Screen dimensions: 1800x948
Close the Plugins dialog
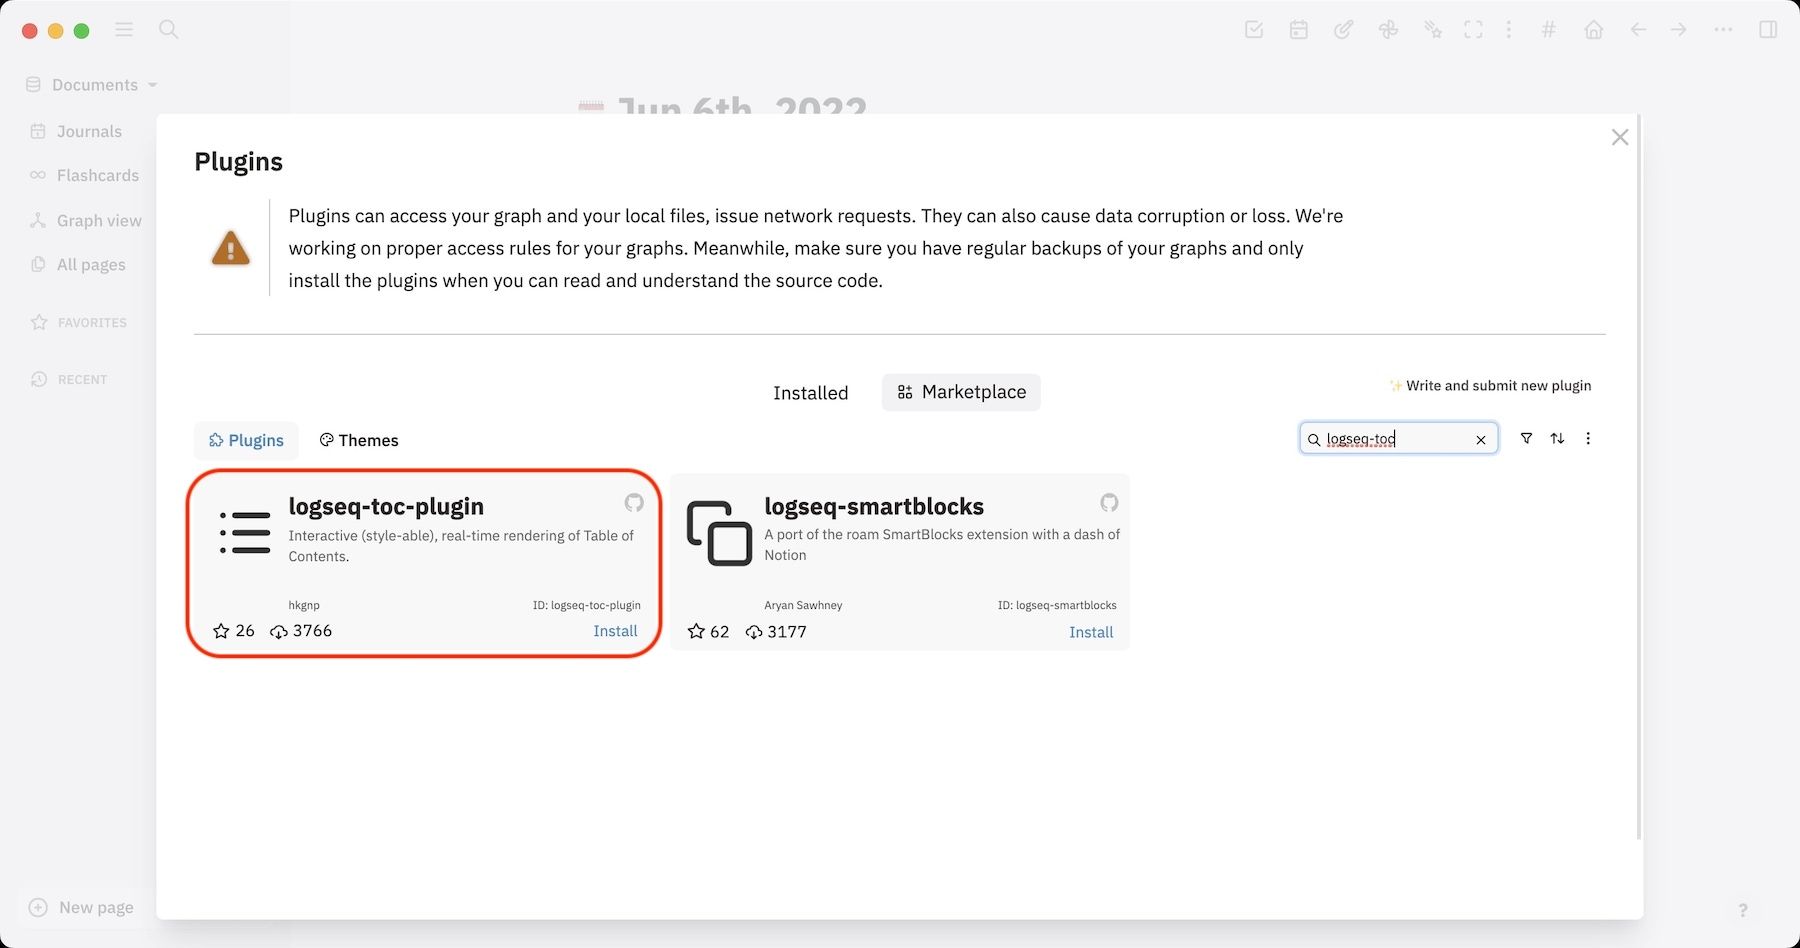point(1620,137)
